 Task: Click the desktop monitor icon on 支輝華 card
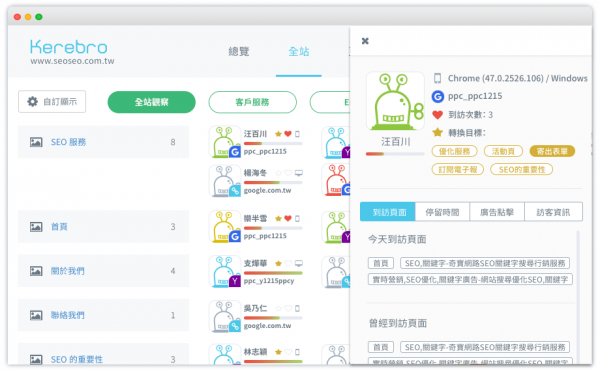(298, 263)
